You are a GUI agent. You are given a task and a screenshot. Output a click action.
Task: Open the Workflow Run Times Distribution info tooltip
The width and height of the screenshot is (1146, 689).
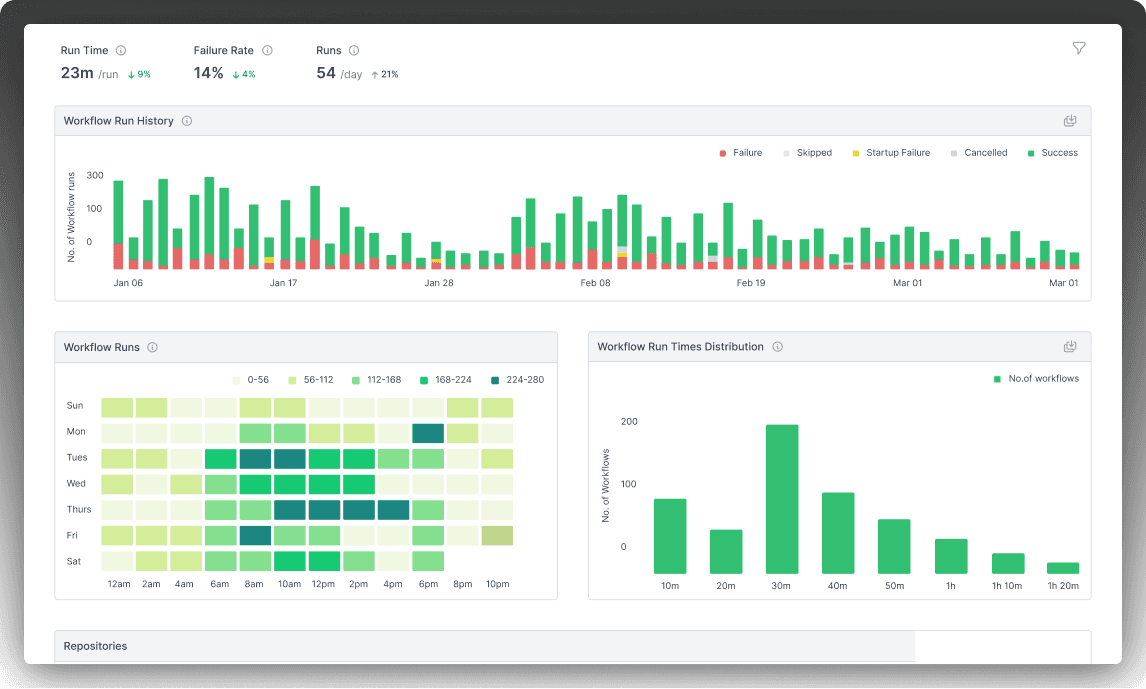[x=777, y=346]
